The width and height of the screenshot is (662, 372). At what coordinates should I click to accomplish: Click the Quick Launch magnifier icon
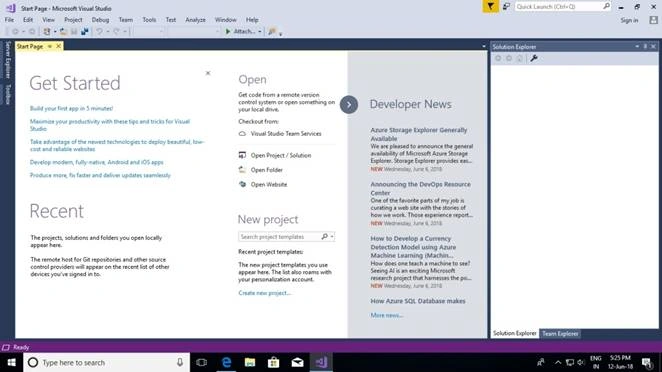pos(606,6)
